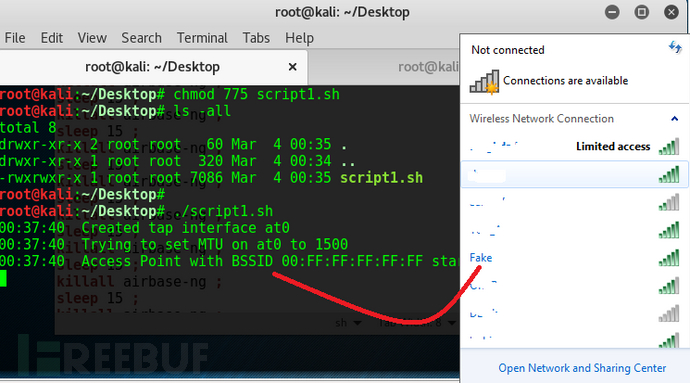This screenshot has width=690, height=383.
Task: Select the Limited access network entry
Action: pos(575,146)
